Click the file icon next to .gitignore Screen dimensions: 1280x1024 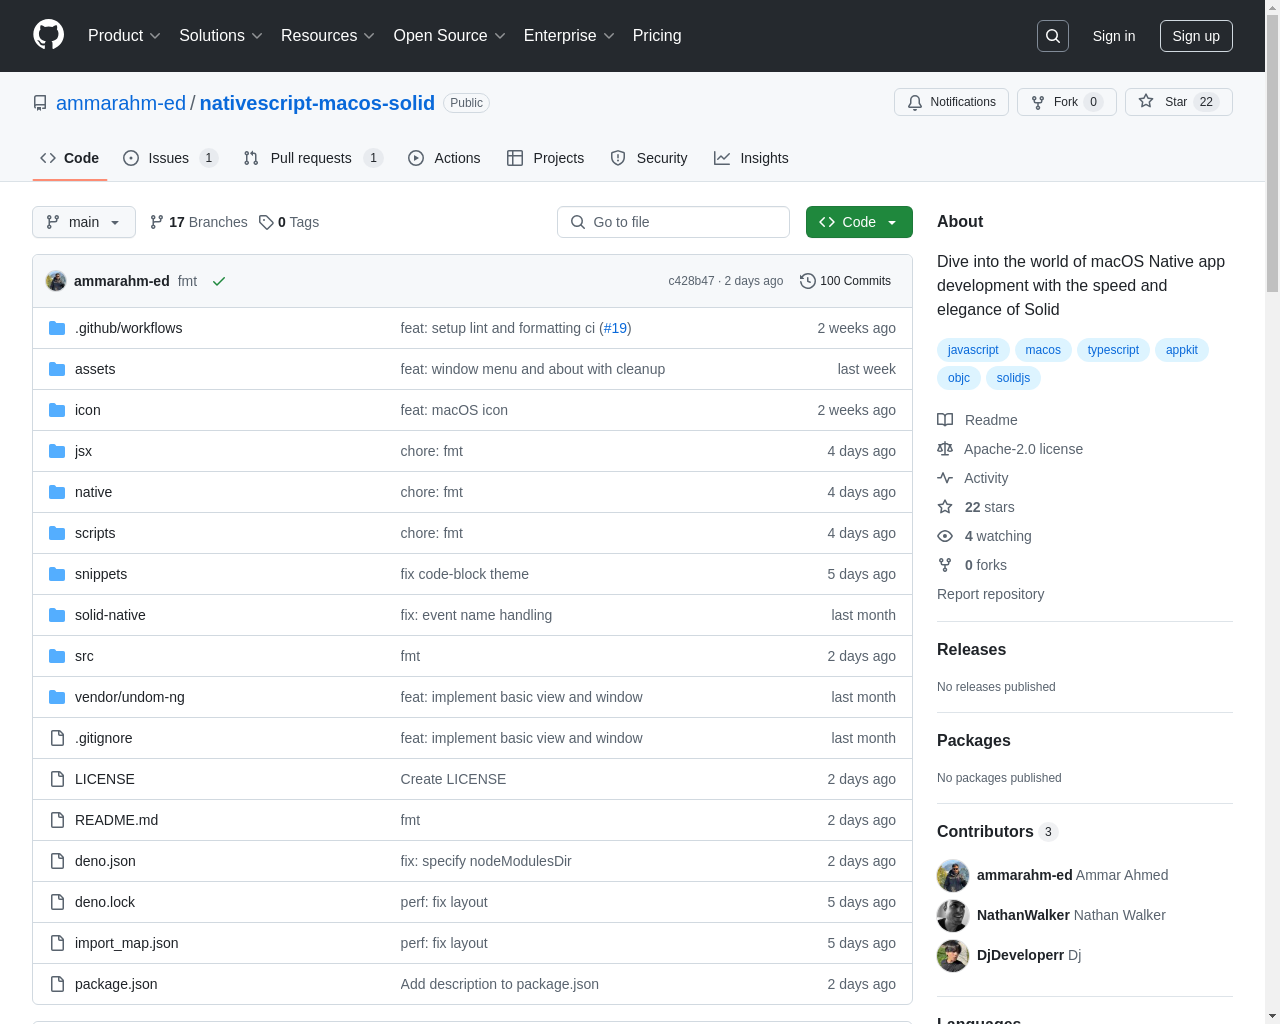coord(57,738)
